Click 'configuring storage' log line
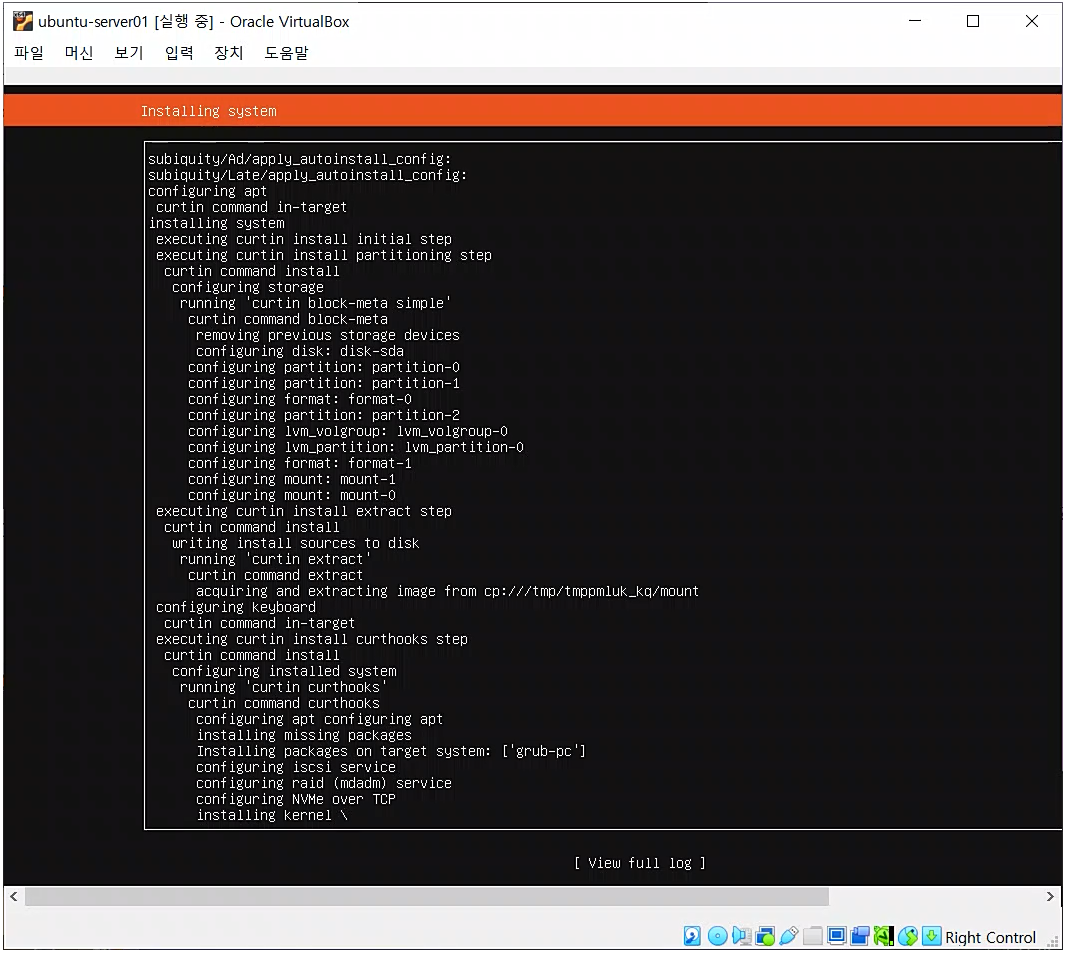 [248, 287]
